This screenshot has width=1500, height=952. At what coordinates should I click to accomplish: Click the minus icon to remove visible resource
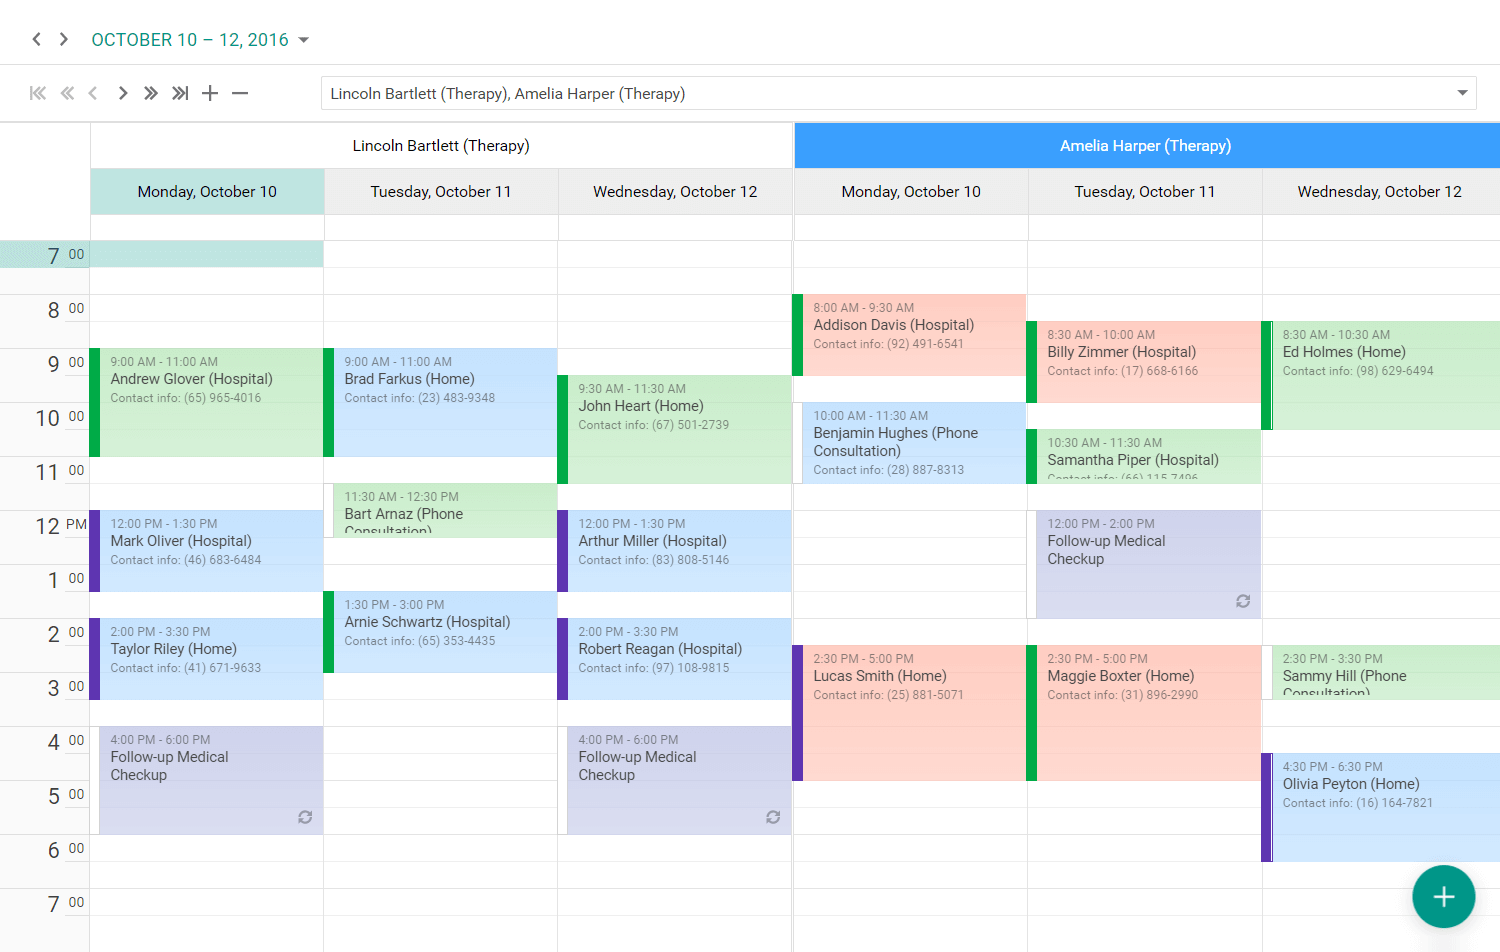pos(240,93)
